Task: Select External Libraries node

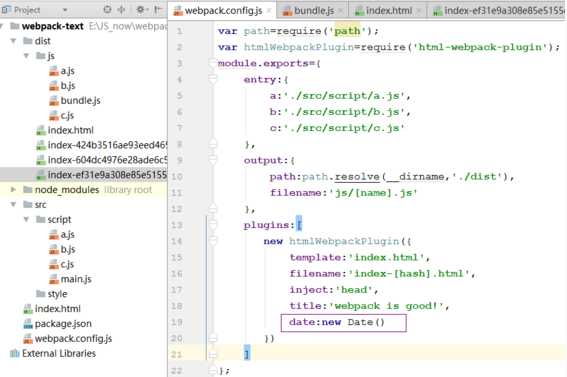Action: (59, 354)
